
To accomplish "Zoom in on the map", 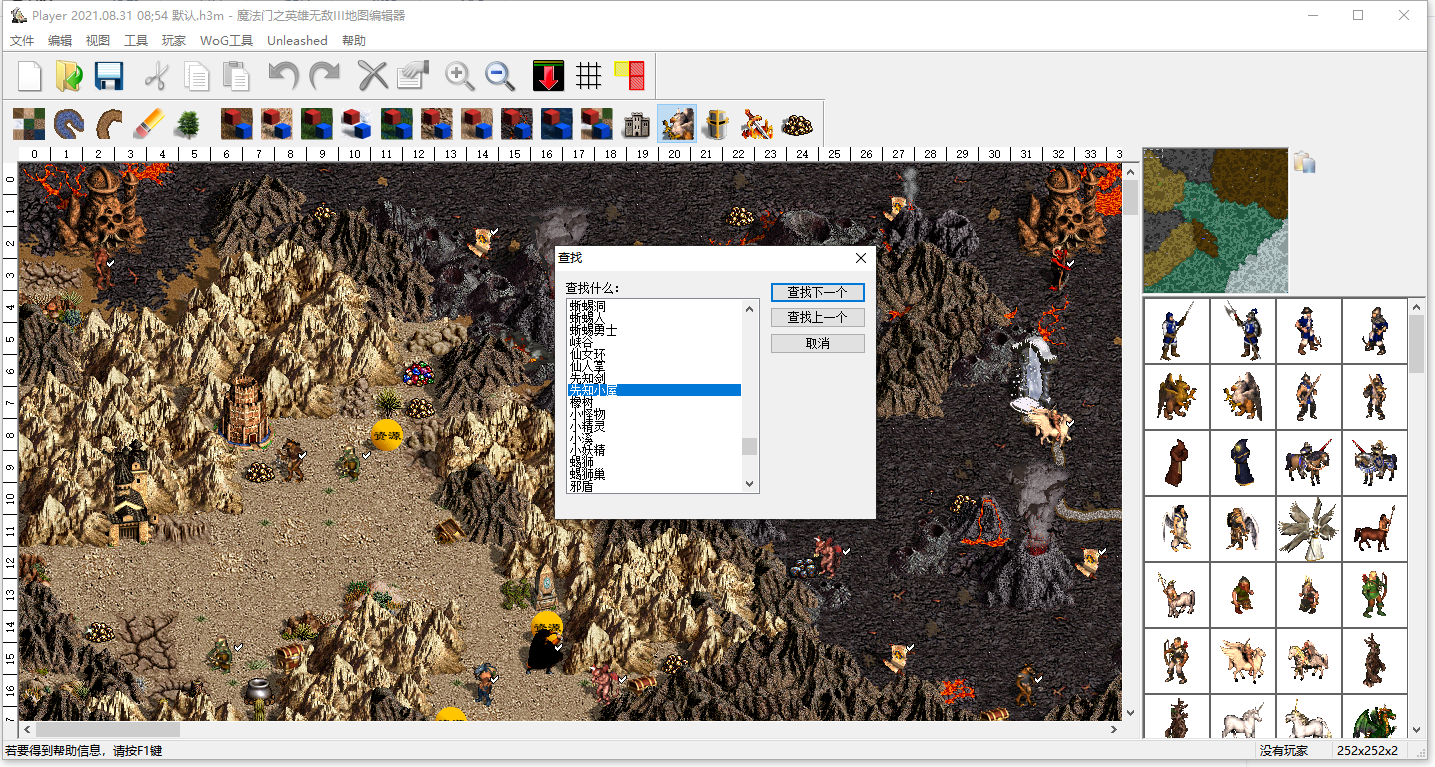I will pos(460,76).
